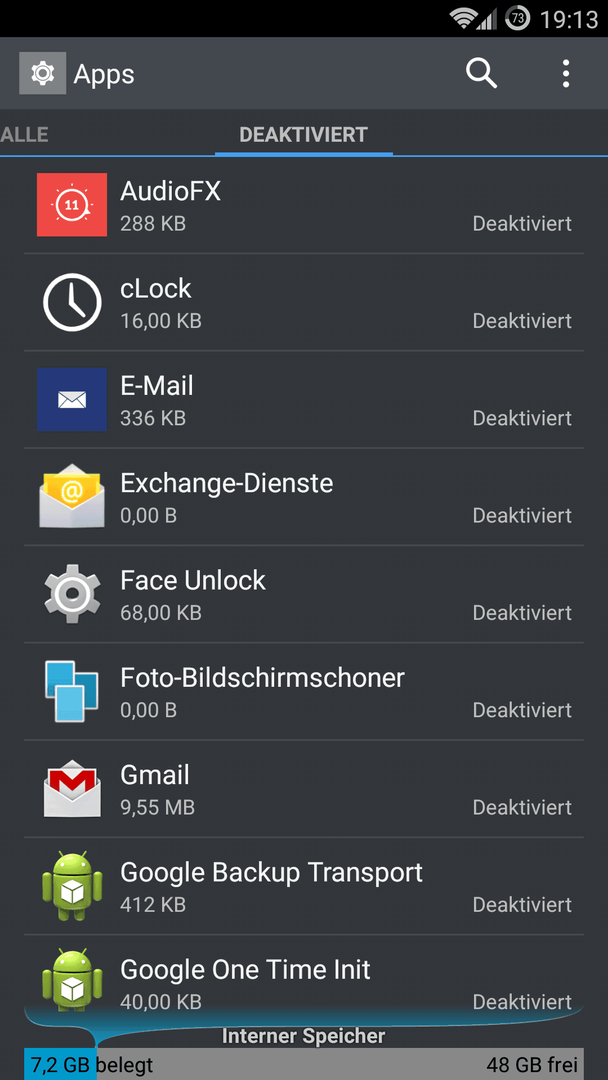Viewport: 608px width, 1080px height.
Task: Tap AudioFX's Deaktiviert status label
Action: click(x=522, y=224)
